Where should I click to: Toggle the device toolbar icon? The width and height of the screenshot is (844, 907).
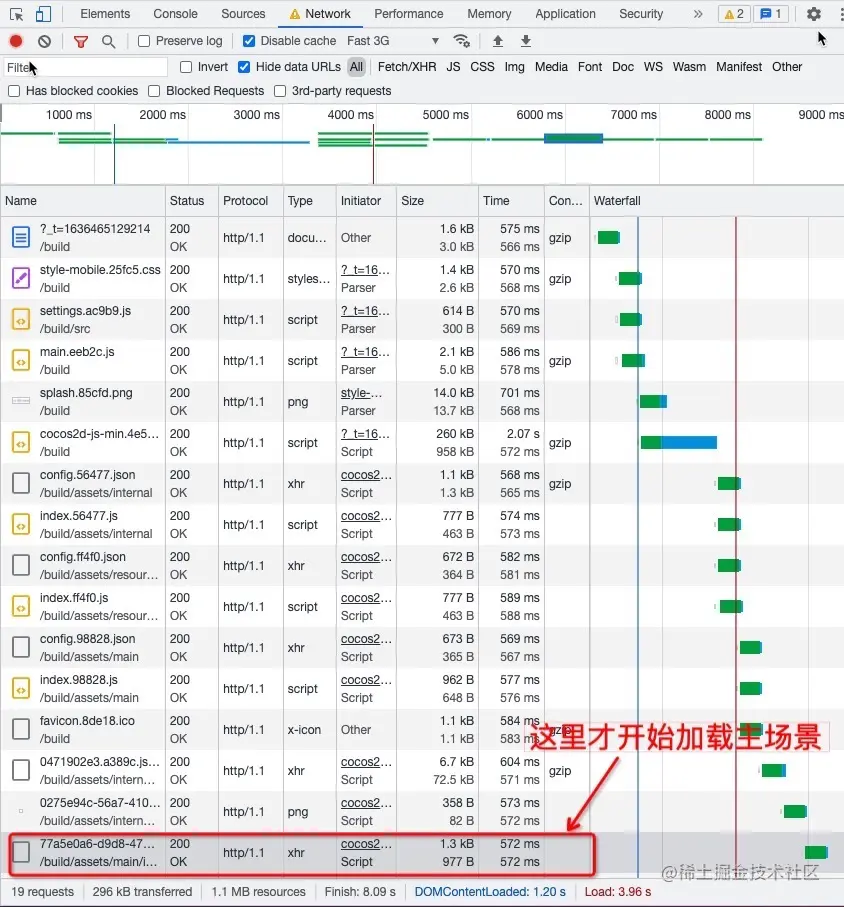pos(43,14)
